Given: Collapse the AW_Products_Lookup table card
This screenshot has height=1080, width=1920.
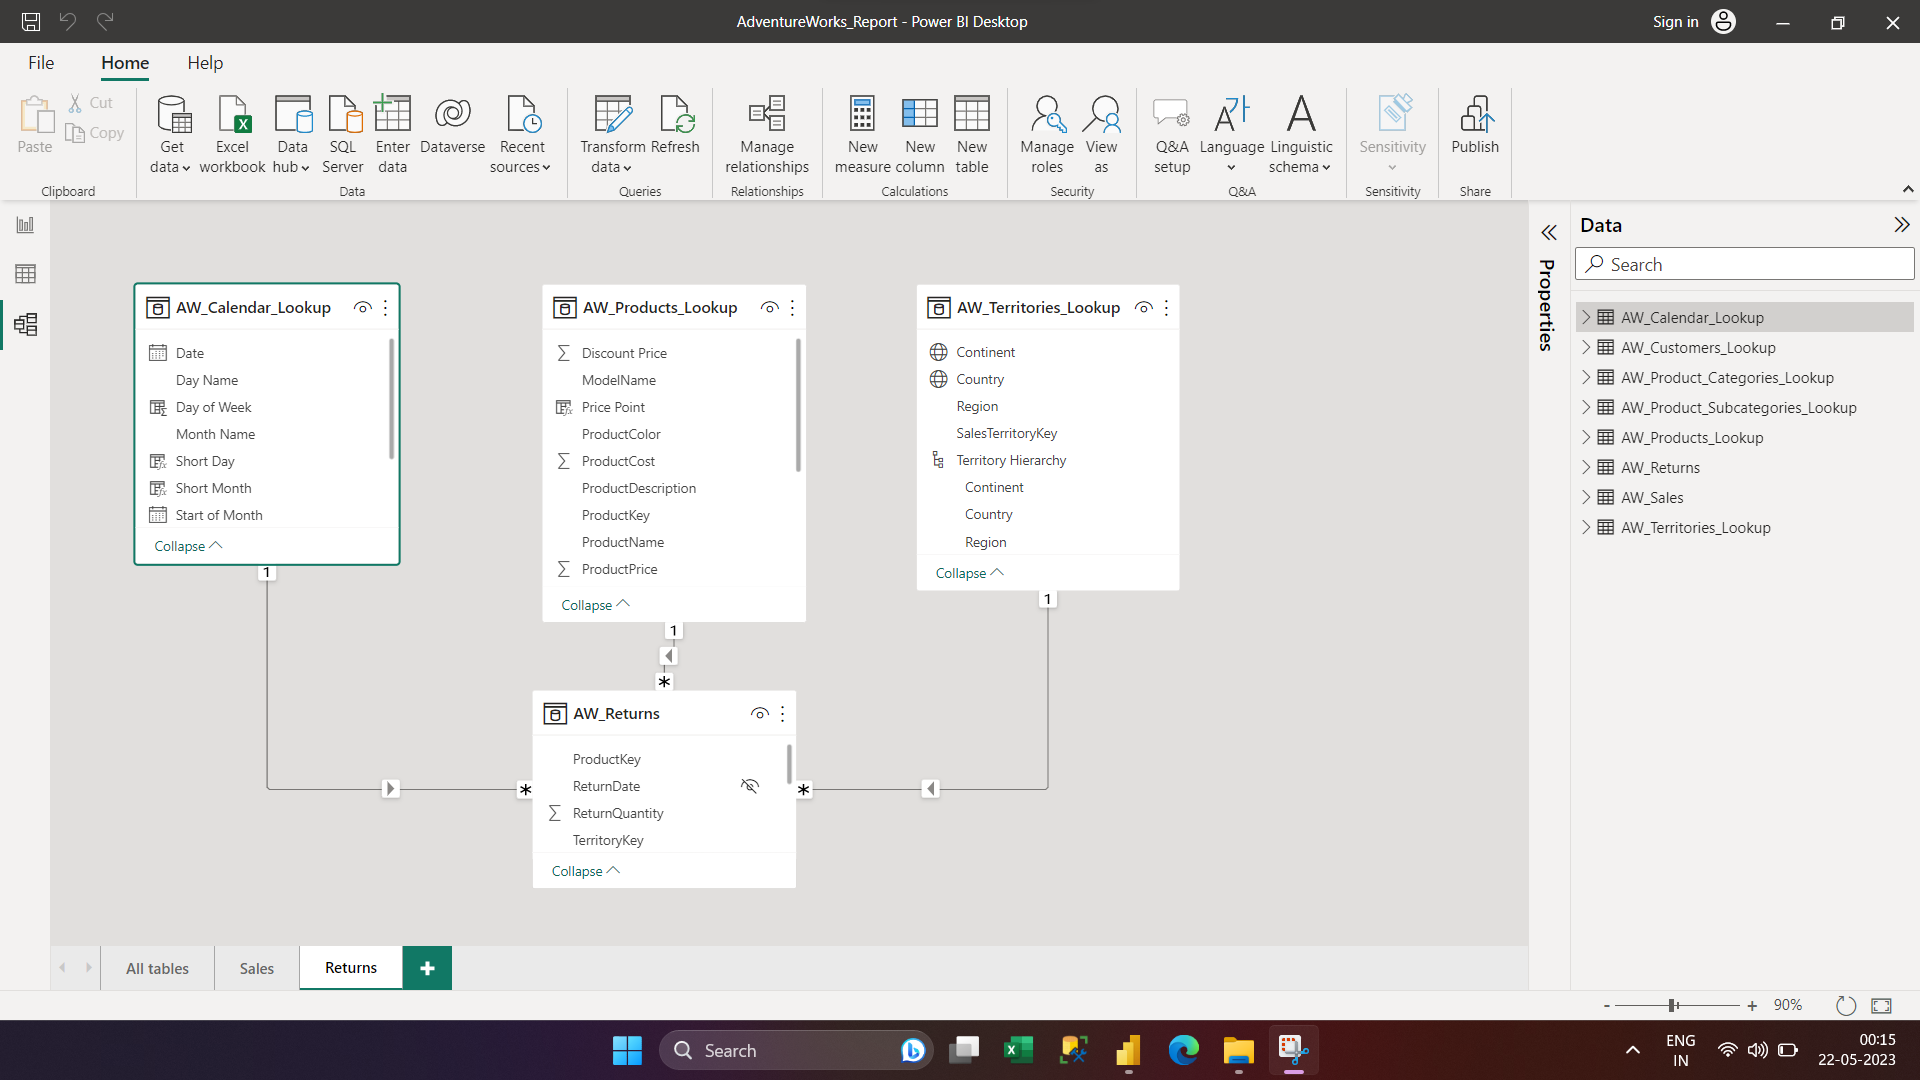Looking at the screenshot, I should tap(595, 605).
